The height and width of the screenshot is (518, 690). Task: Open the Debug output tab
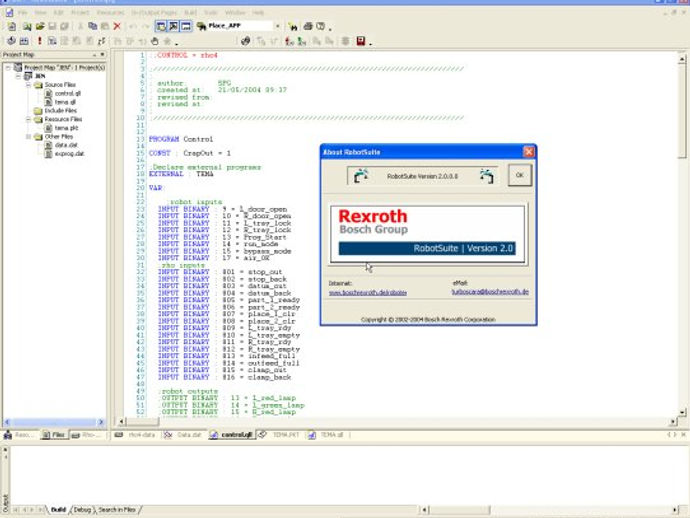(81, 510)
